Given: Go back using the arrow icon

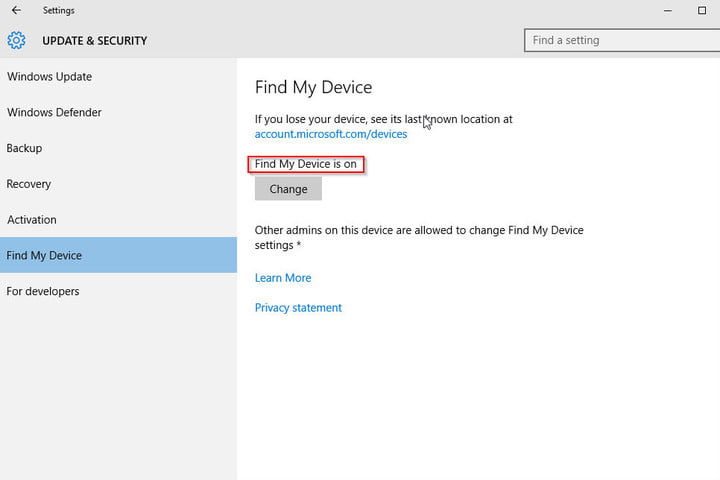Looking at the screenshot, I should (16, 10).
